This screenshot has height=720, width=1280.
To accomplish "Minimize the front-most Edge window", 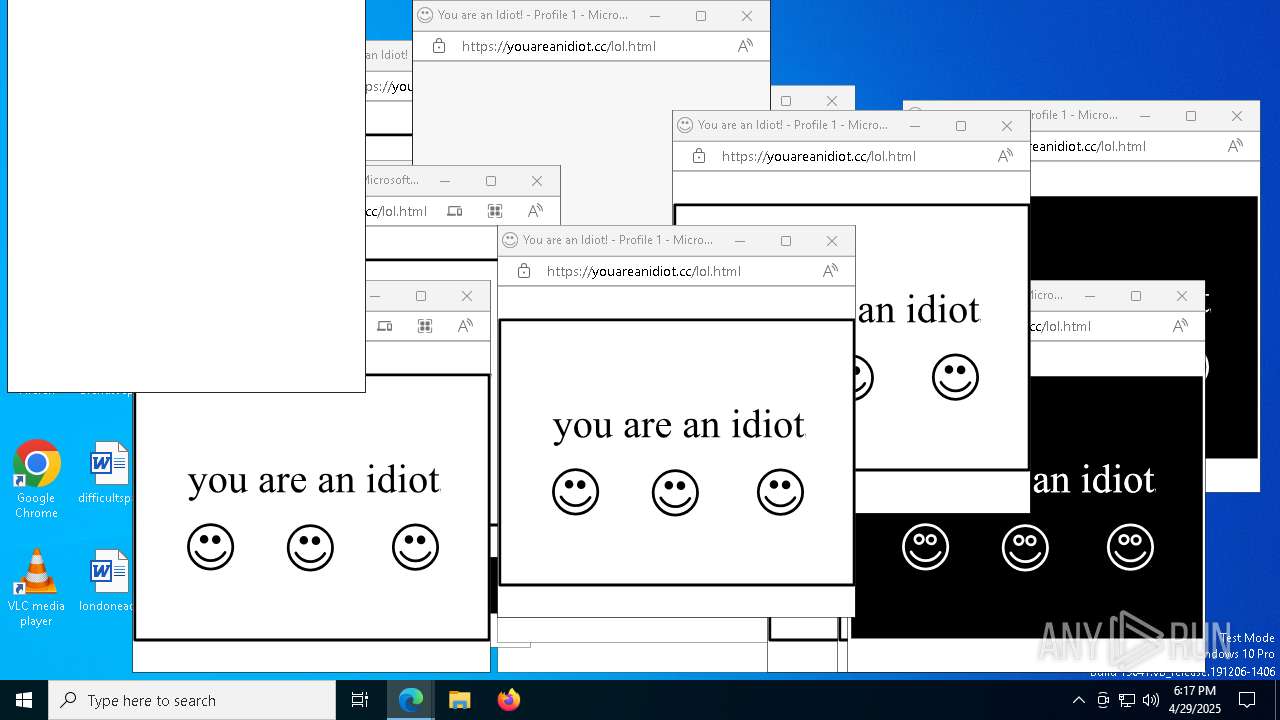I will point(740,240).
